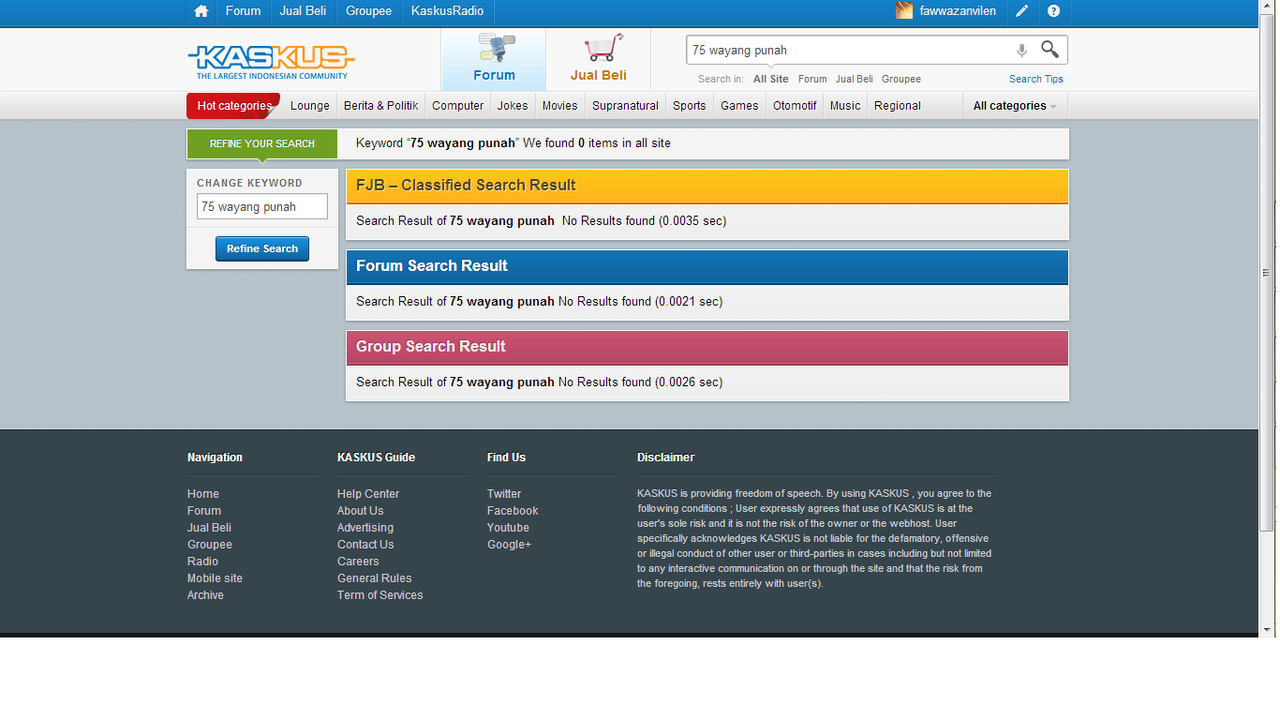Click the Change Keyword input field
Viewport: 1280px width, 720px height.
click(262, 207)
